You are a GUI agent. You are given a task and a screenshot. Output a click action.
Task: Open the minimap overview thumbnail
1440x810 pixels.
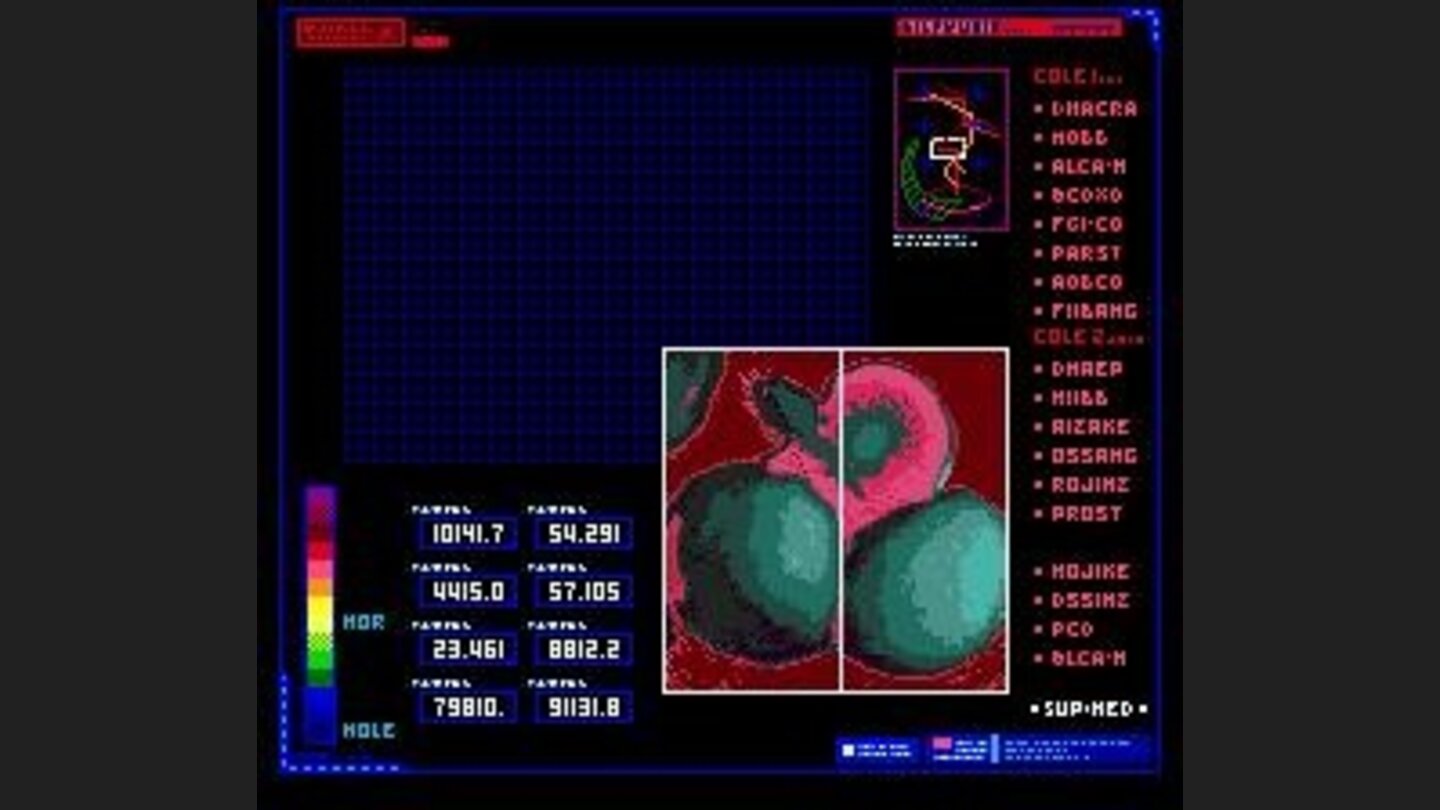click(x=951, y=150)
